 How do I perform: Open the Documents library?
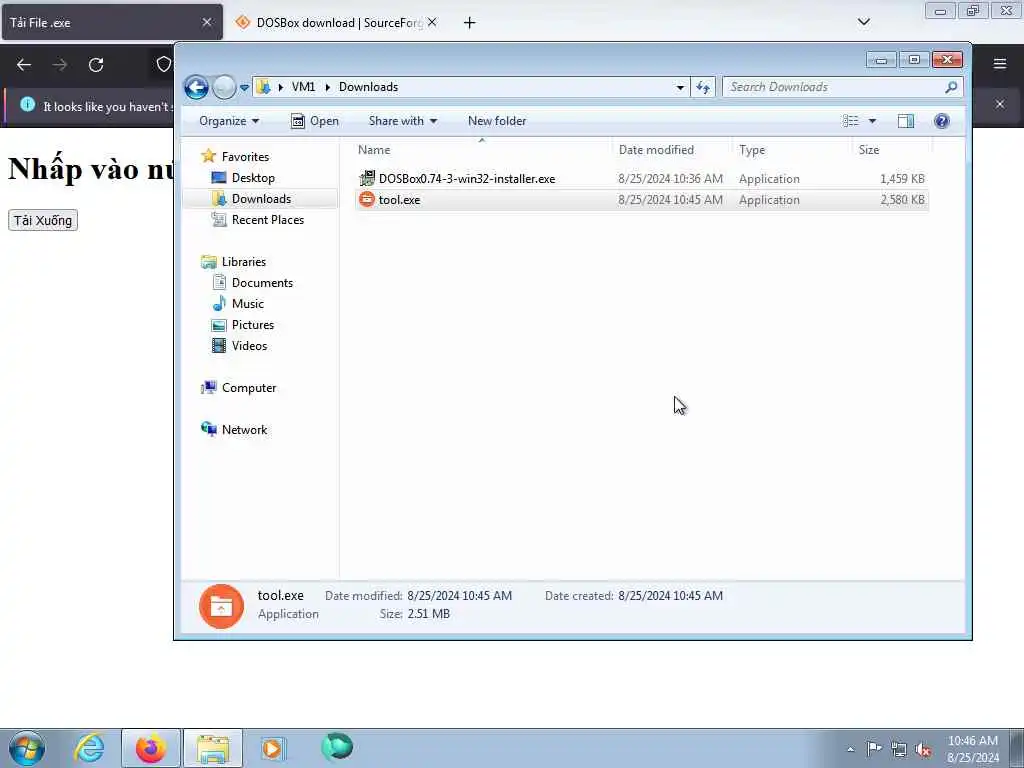pos(262,283)
